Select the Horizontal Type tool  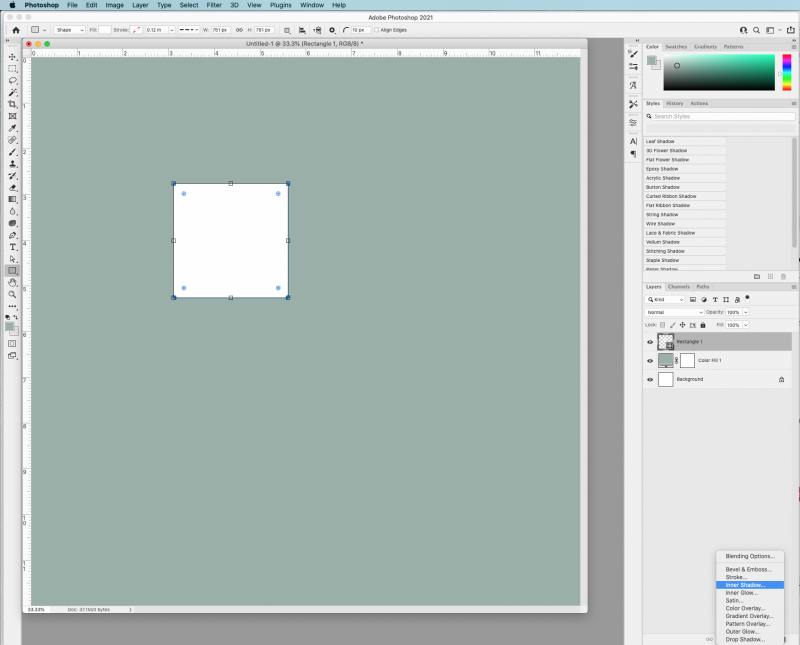(x=12, y=247)
